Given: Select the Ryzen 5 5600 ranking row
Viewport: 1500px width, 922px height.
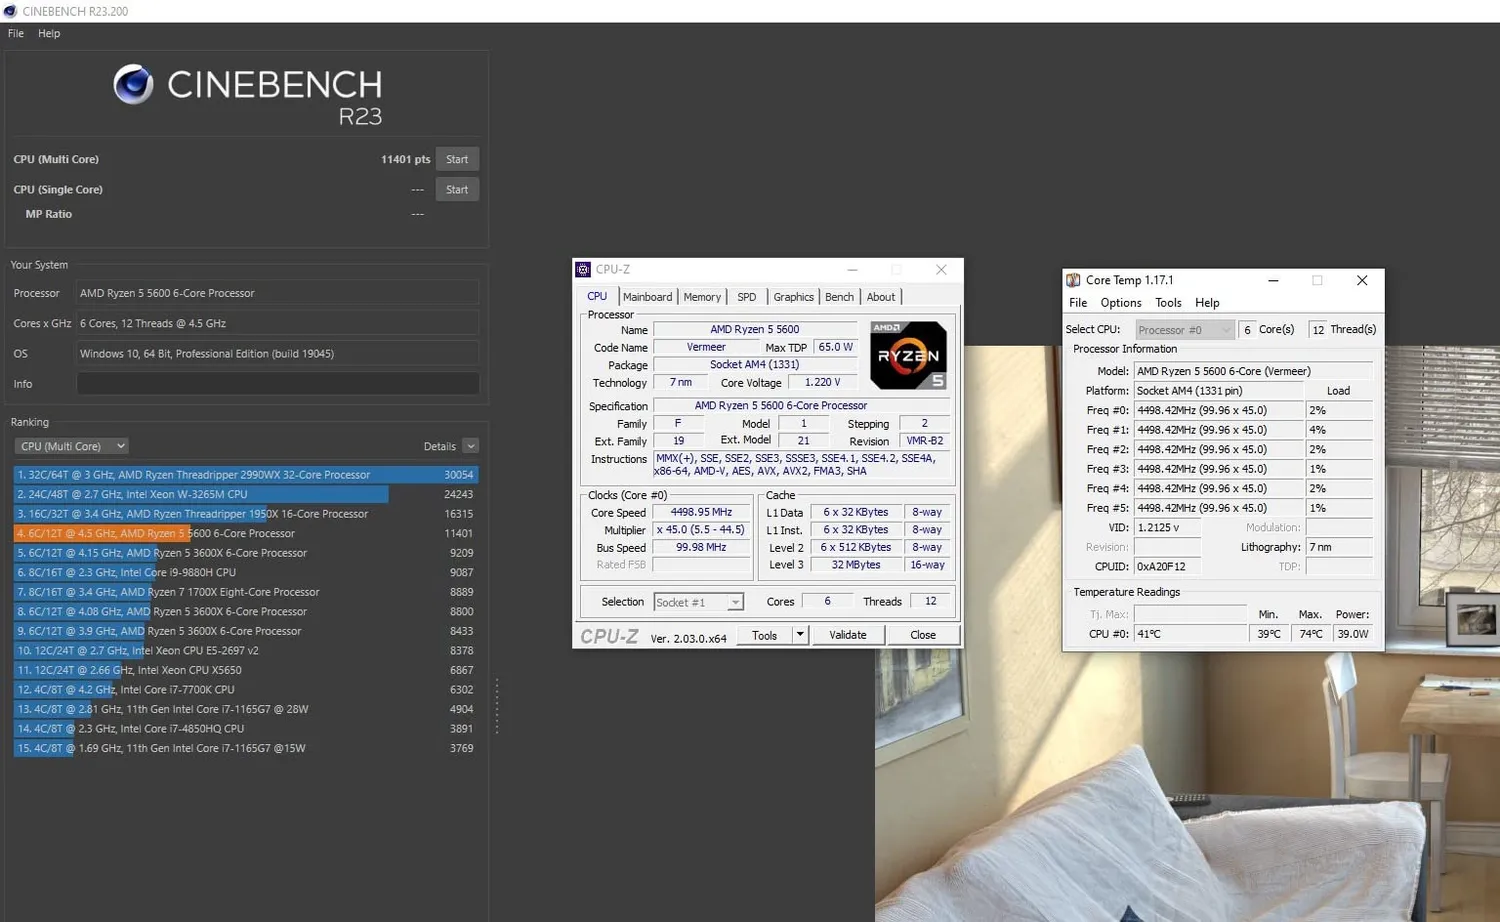Looking at the screenshot, I should [x=246, y=533].
